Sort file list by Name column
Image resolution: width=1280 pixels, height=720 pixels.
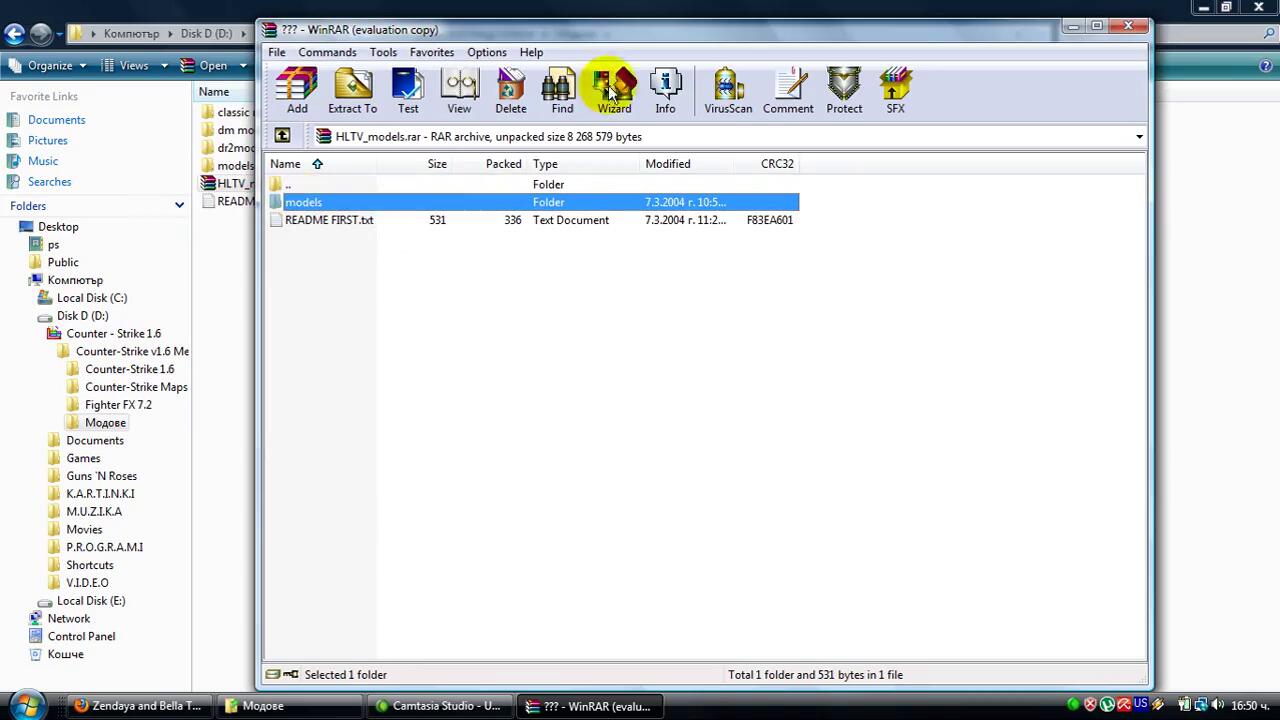(285, 164)
